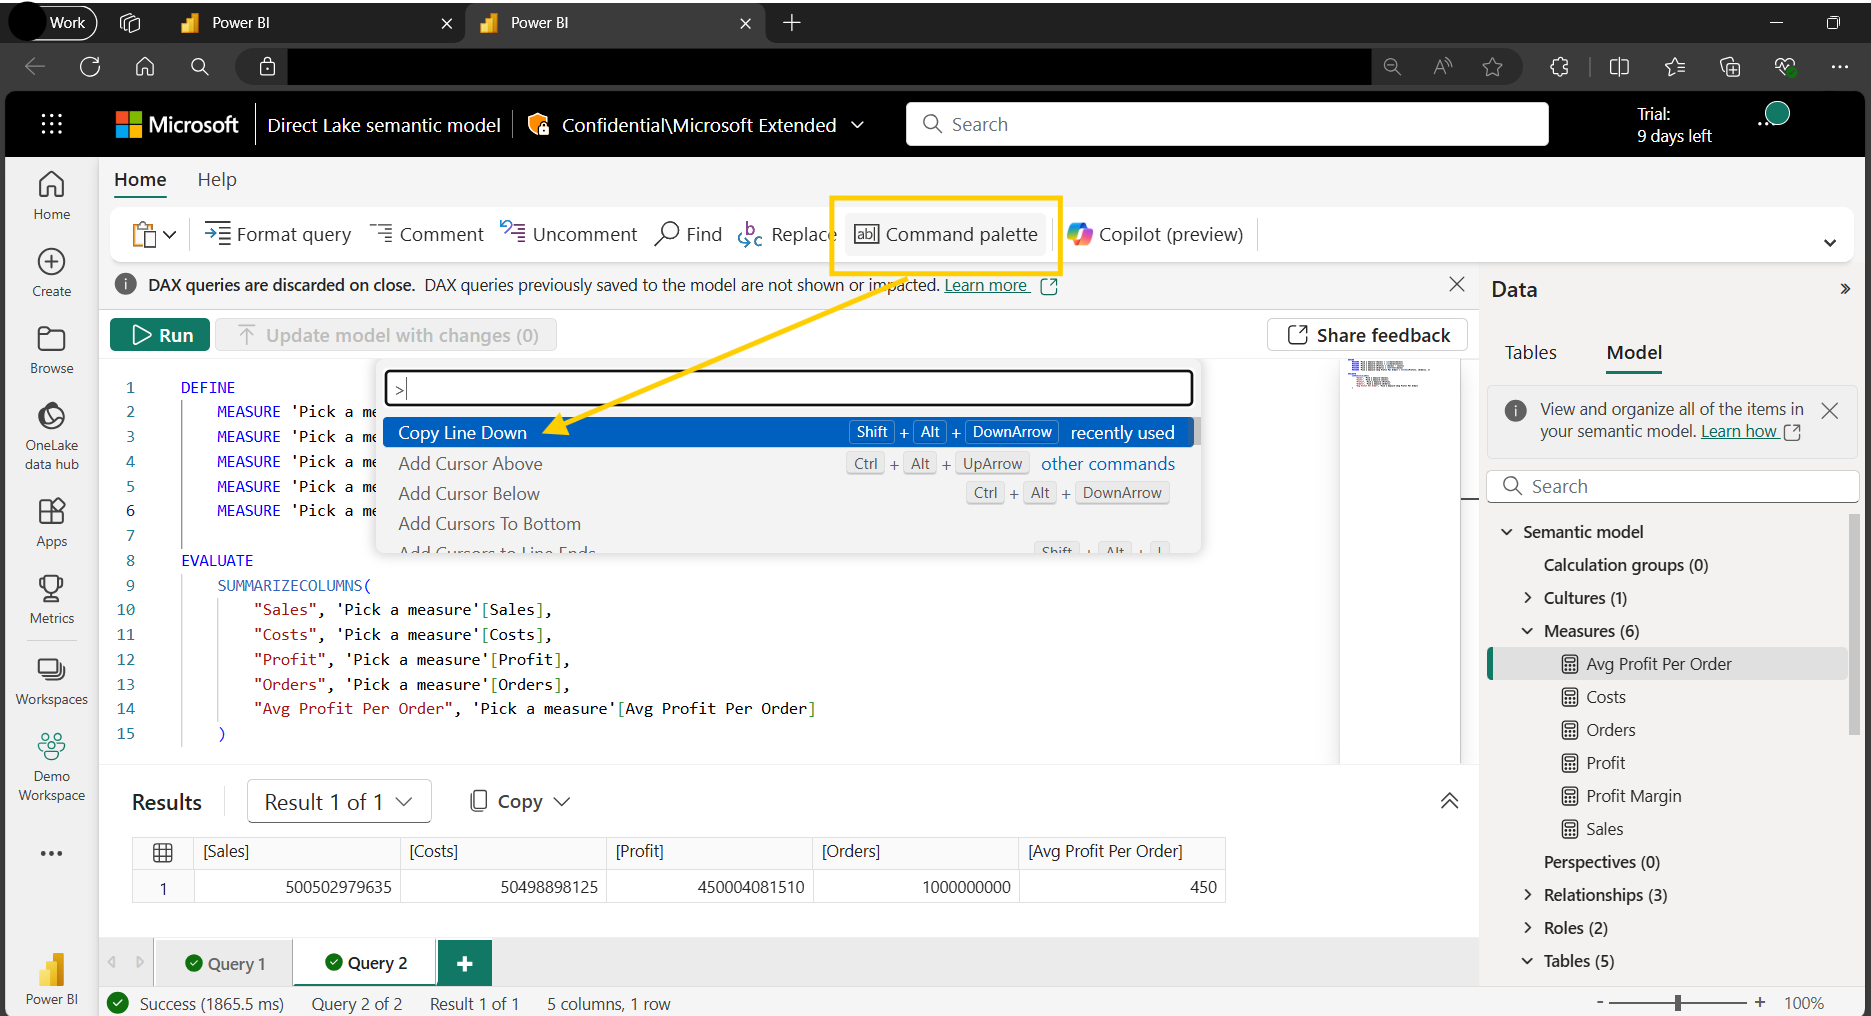Click the Format query toolbar button
1871x1016 pixels.
(x=278, y=234)
